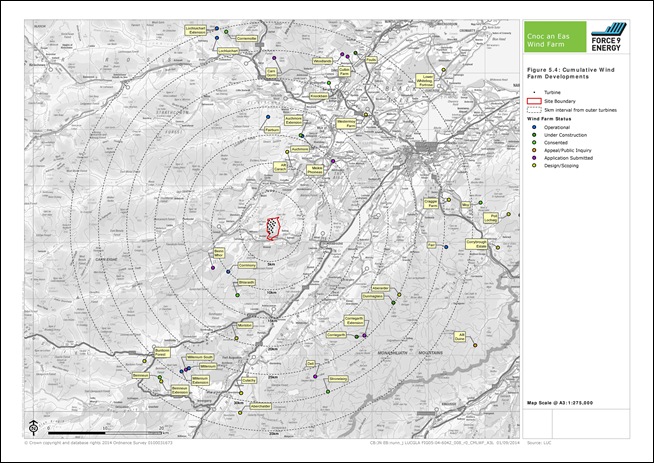Click the green marker next to Moy
Image resolution: width=654 pixels, height=463 pixels.
pyautogui.click(x=480, y=203)
